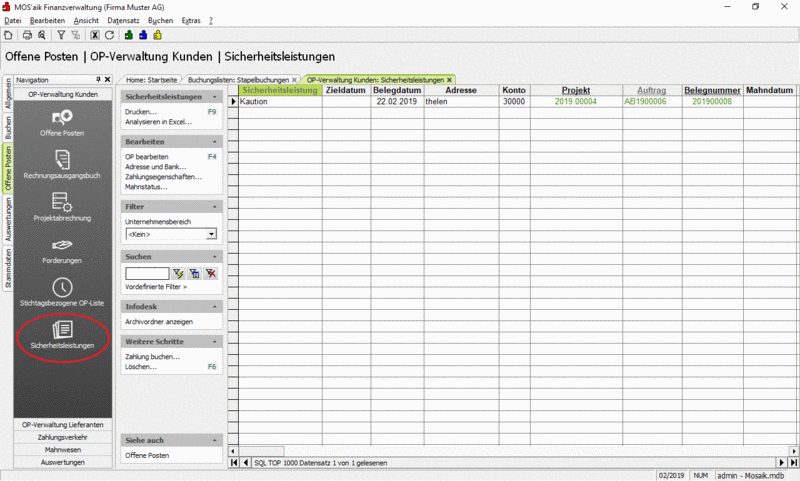The width and height of the screenshot is (800, 481).
Task: Click the filter funnel toolbar icon
Action: [61, 35]
